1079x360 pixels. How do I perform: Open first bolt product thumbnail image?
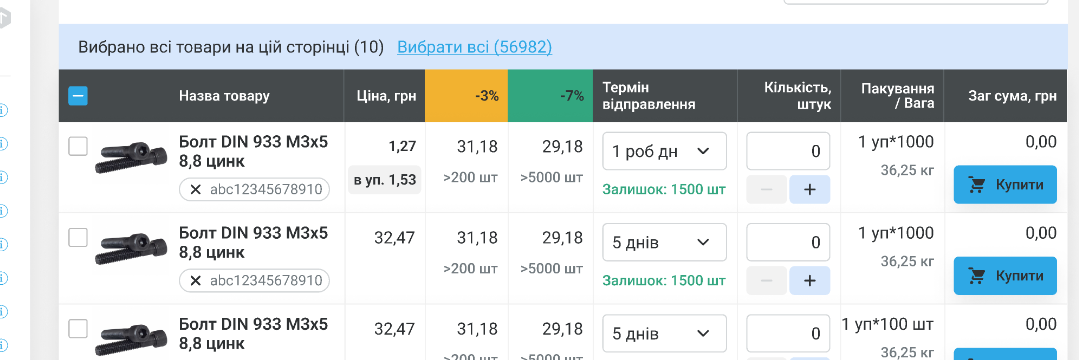point(131,157)
